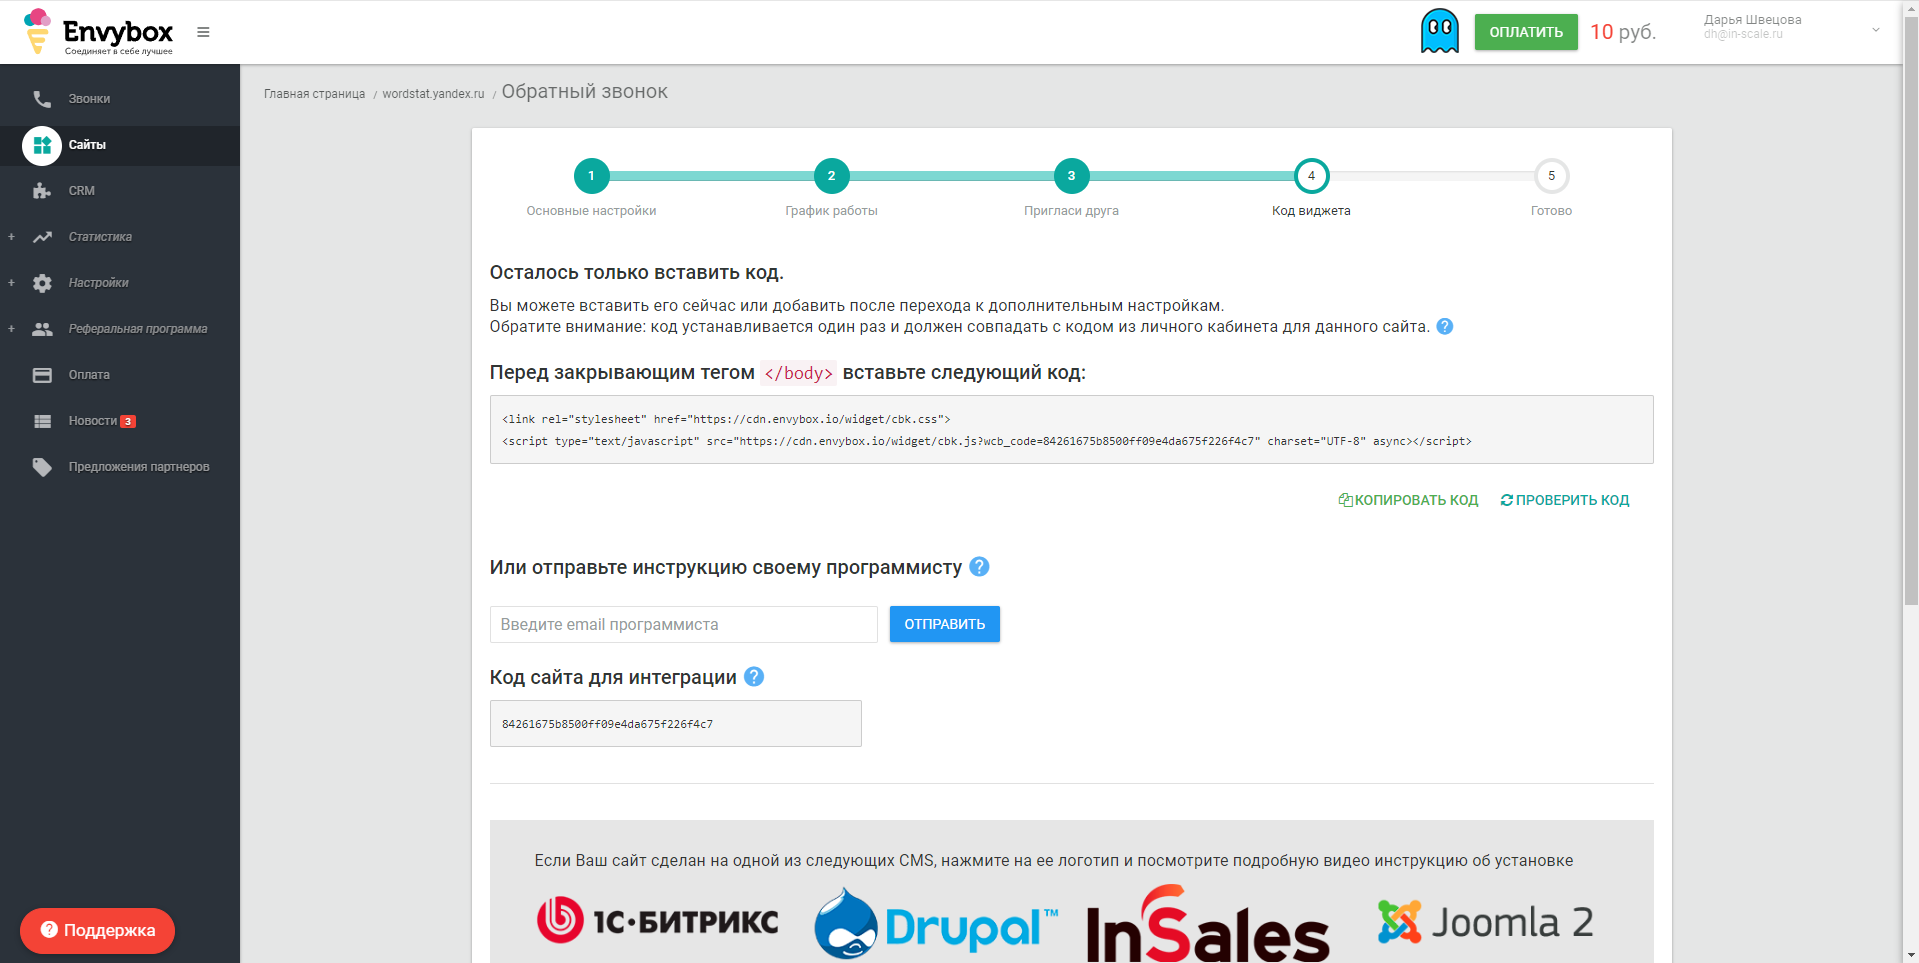
Task: Click the ПРОВЕРИТЬ КОД link
Action: 1565,500
